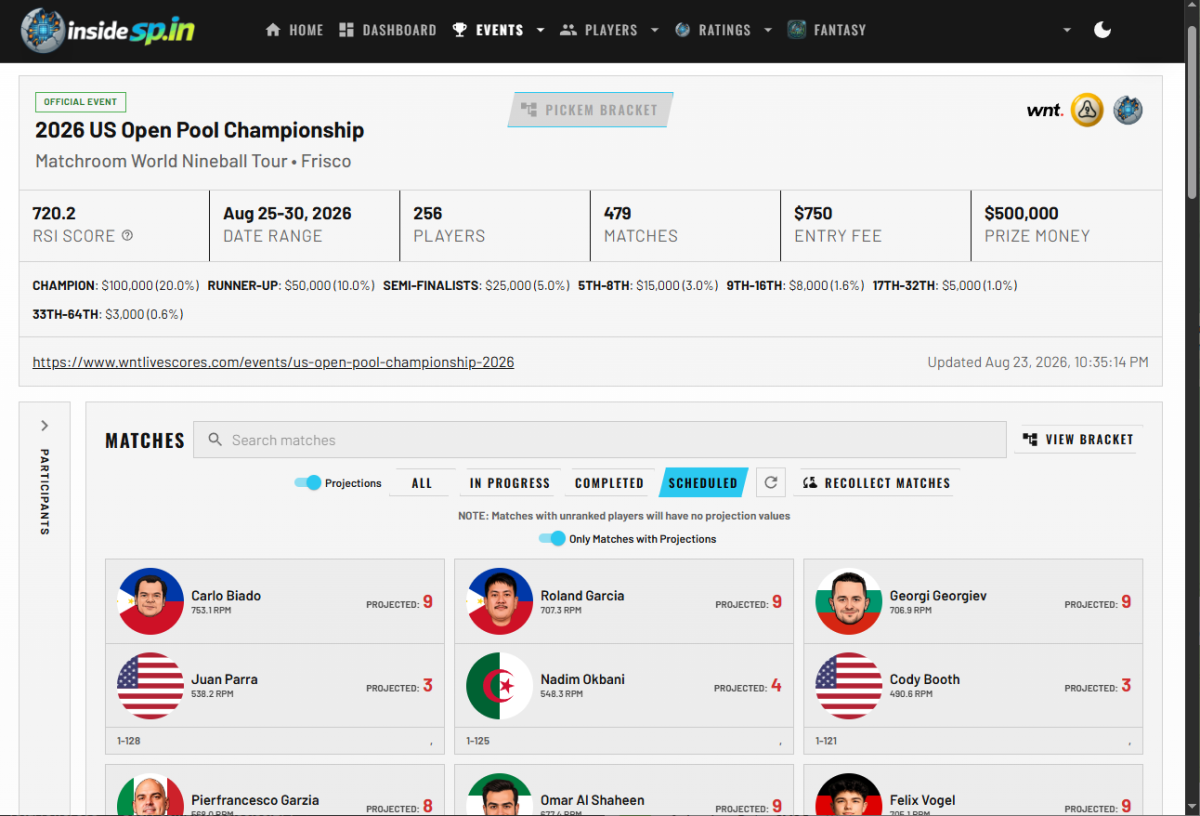Screen dimensions: 1200x816
Task: Click the Pierfrancesco Garzia player name
Action: (255, 800)
